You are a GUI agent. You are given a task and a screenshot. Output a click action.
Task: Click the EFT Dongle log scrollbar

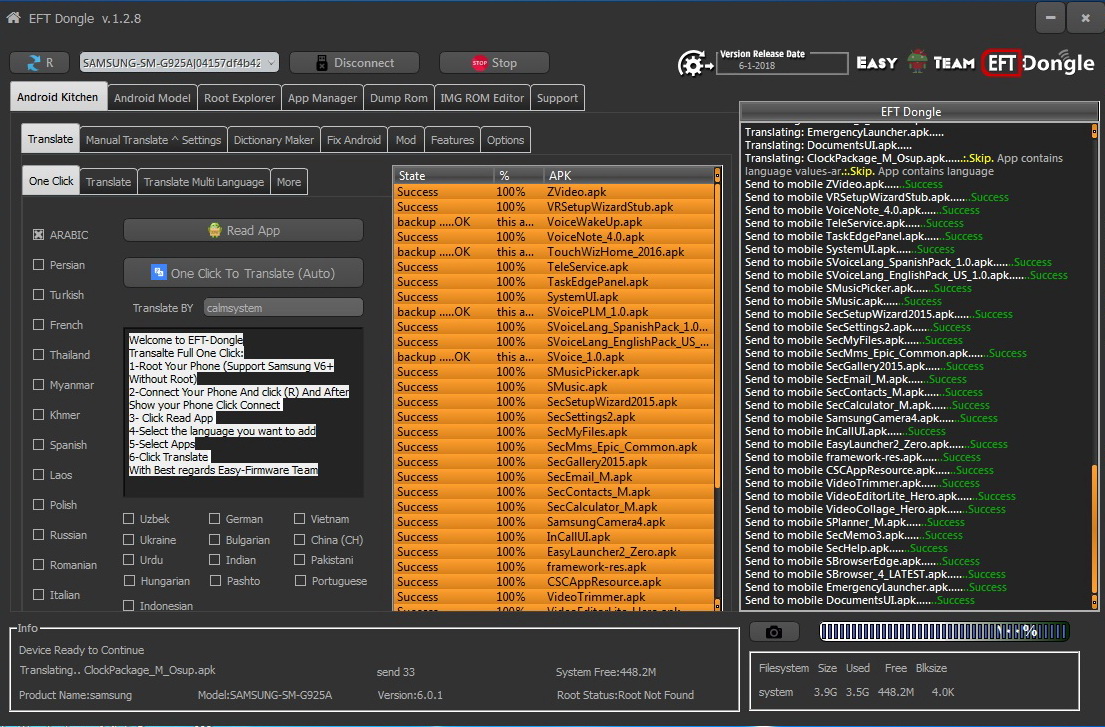click(1094, 366)
